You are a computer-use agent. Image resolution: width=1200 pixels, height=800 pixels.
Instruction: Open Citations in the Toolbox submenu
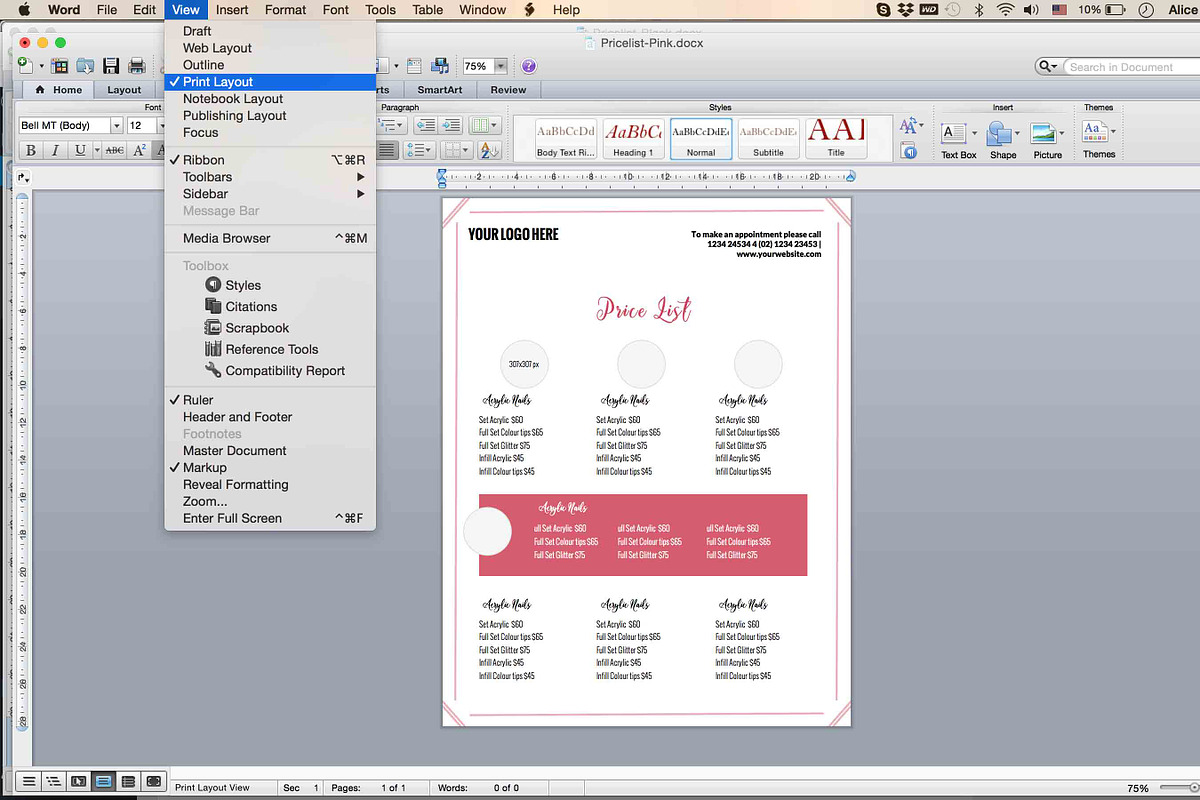point(250,307)
